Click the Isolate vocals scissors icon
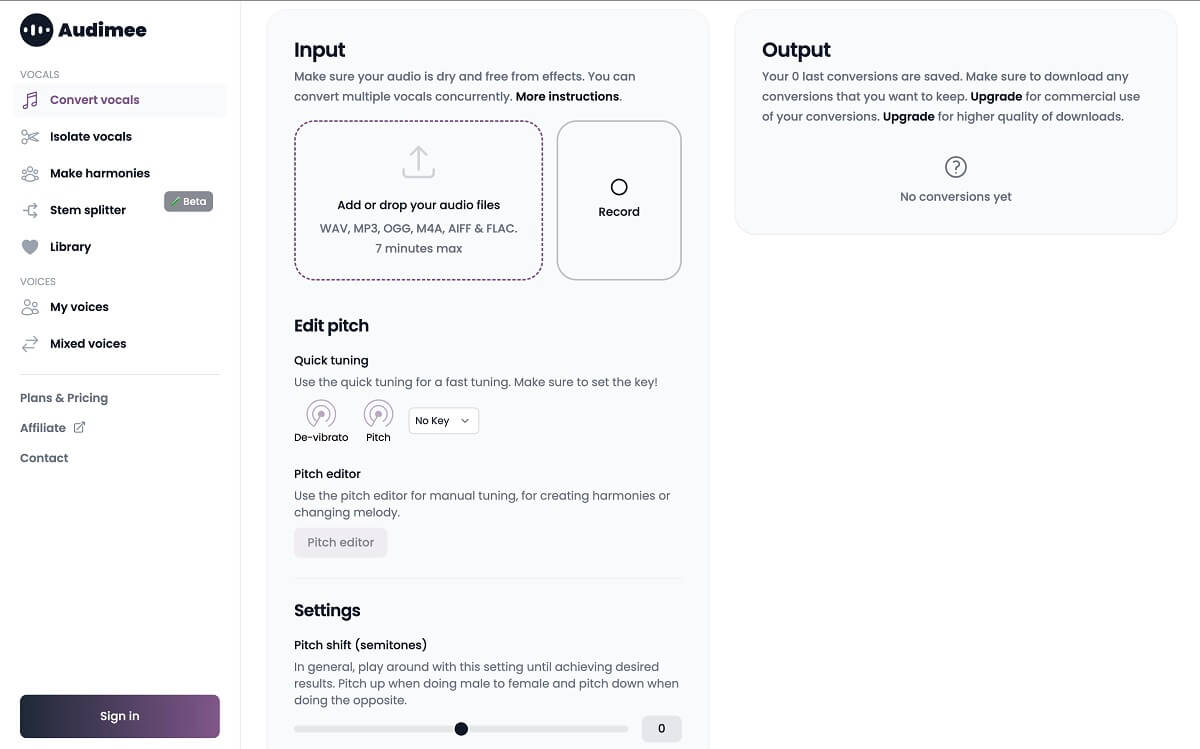 30,137
